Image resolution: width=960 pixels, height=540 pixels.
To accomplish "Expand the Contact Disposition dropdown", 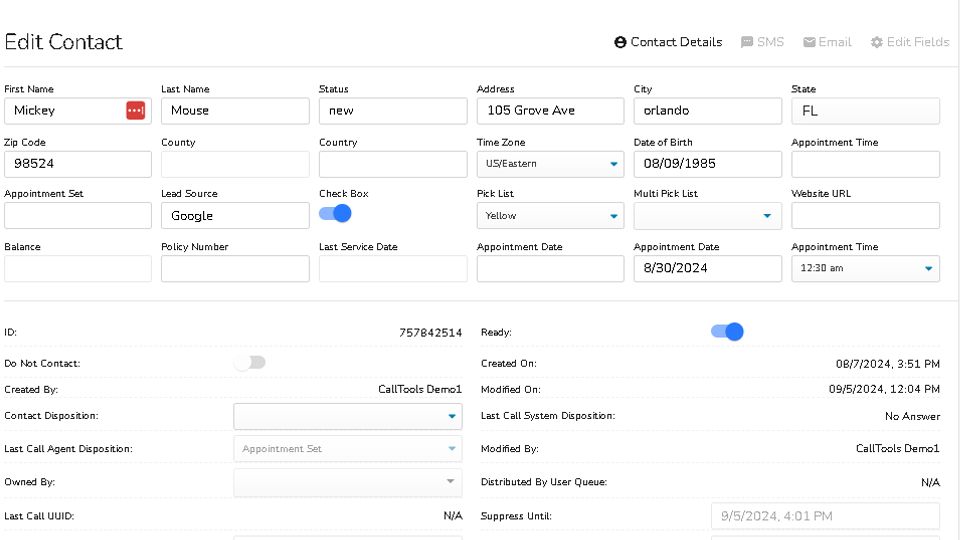I will pyautogui.click(x=347, y=416).
